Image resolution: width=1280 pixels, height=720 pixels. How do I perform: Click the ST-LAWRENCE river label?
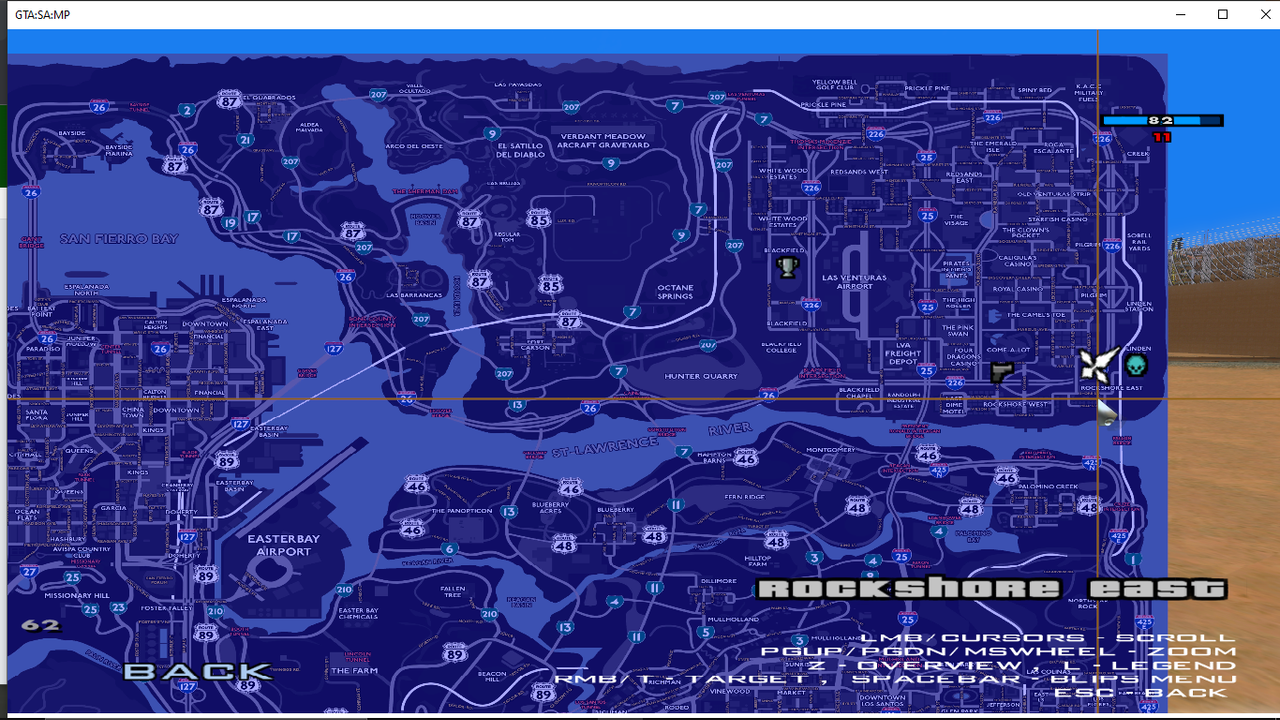click(x=606, y=446)
